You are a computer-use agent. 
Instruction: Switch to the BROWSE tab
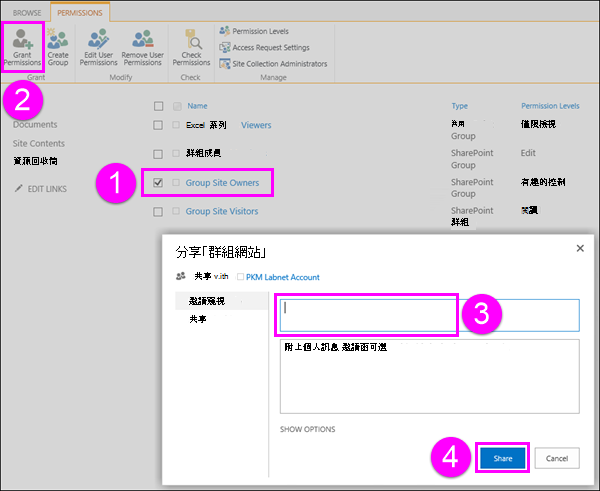point(27,13)
